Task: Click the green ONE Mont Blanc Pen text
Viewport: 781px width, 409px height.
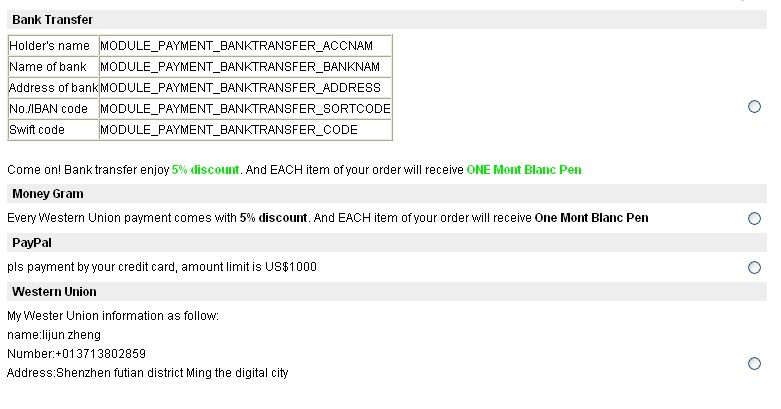Action: coord(523,169)
